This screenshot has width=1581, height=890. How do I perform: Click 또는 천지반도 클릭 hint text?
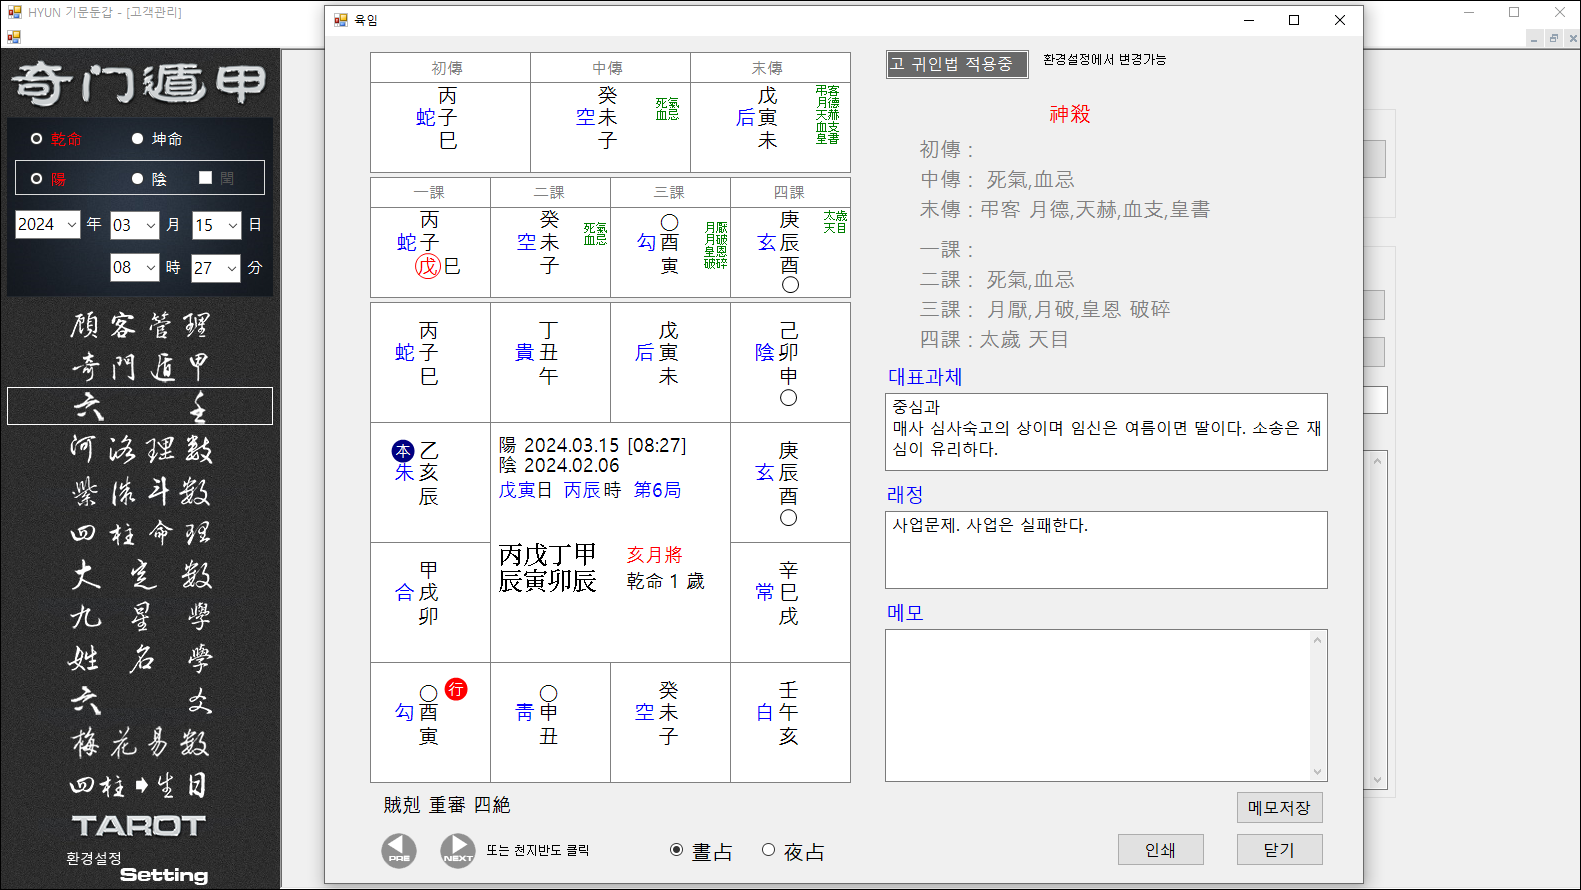click(538, 851)
